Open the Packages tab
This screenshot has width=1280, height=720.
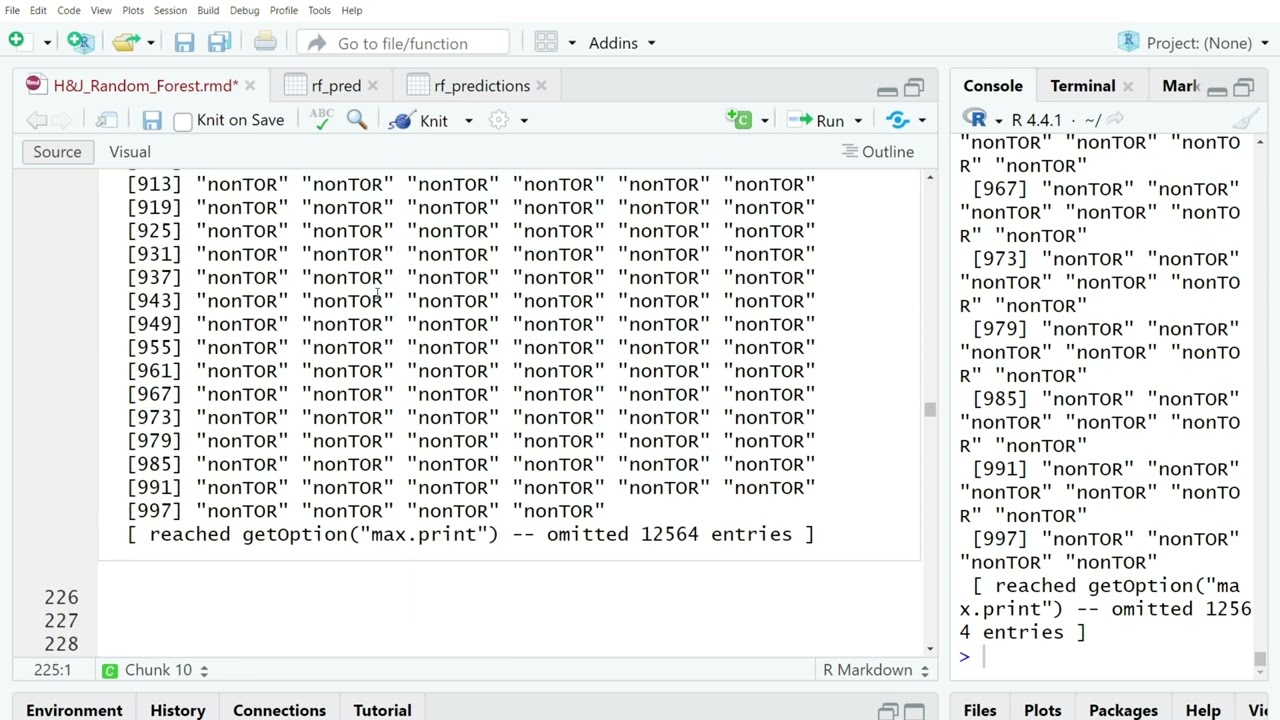[x=1123, y=710]
